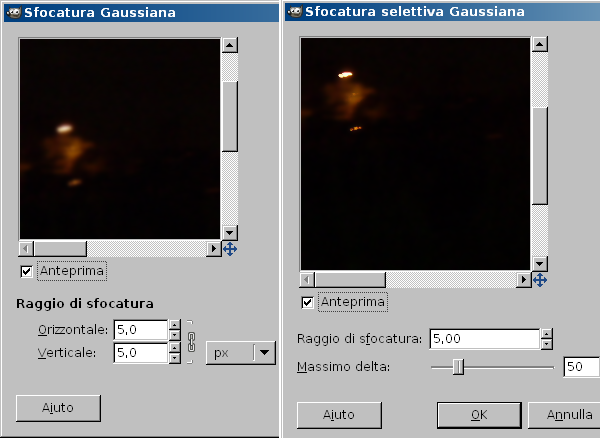600x438 pixels.
Task: Click scroll-up arrow of Sfocatura Gaussiana preview
Action: (x=229, y=46)
